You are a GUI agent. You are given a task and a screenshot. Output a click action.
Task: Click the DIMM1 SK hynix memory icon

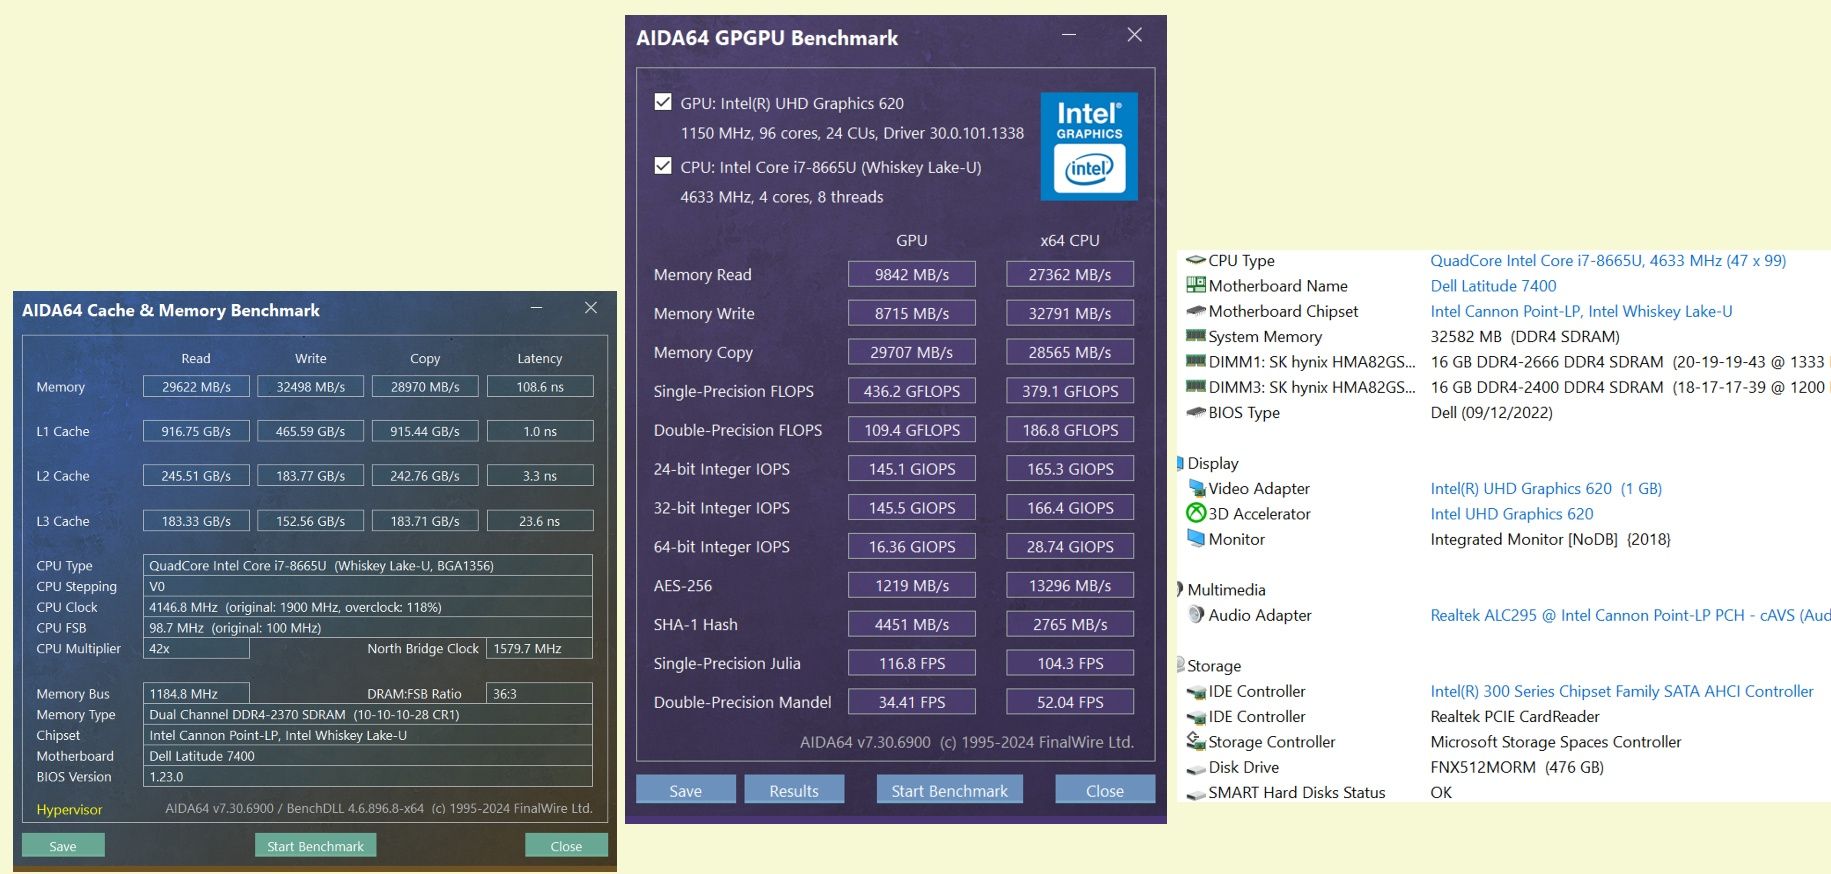(1195, 361)
